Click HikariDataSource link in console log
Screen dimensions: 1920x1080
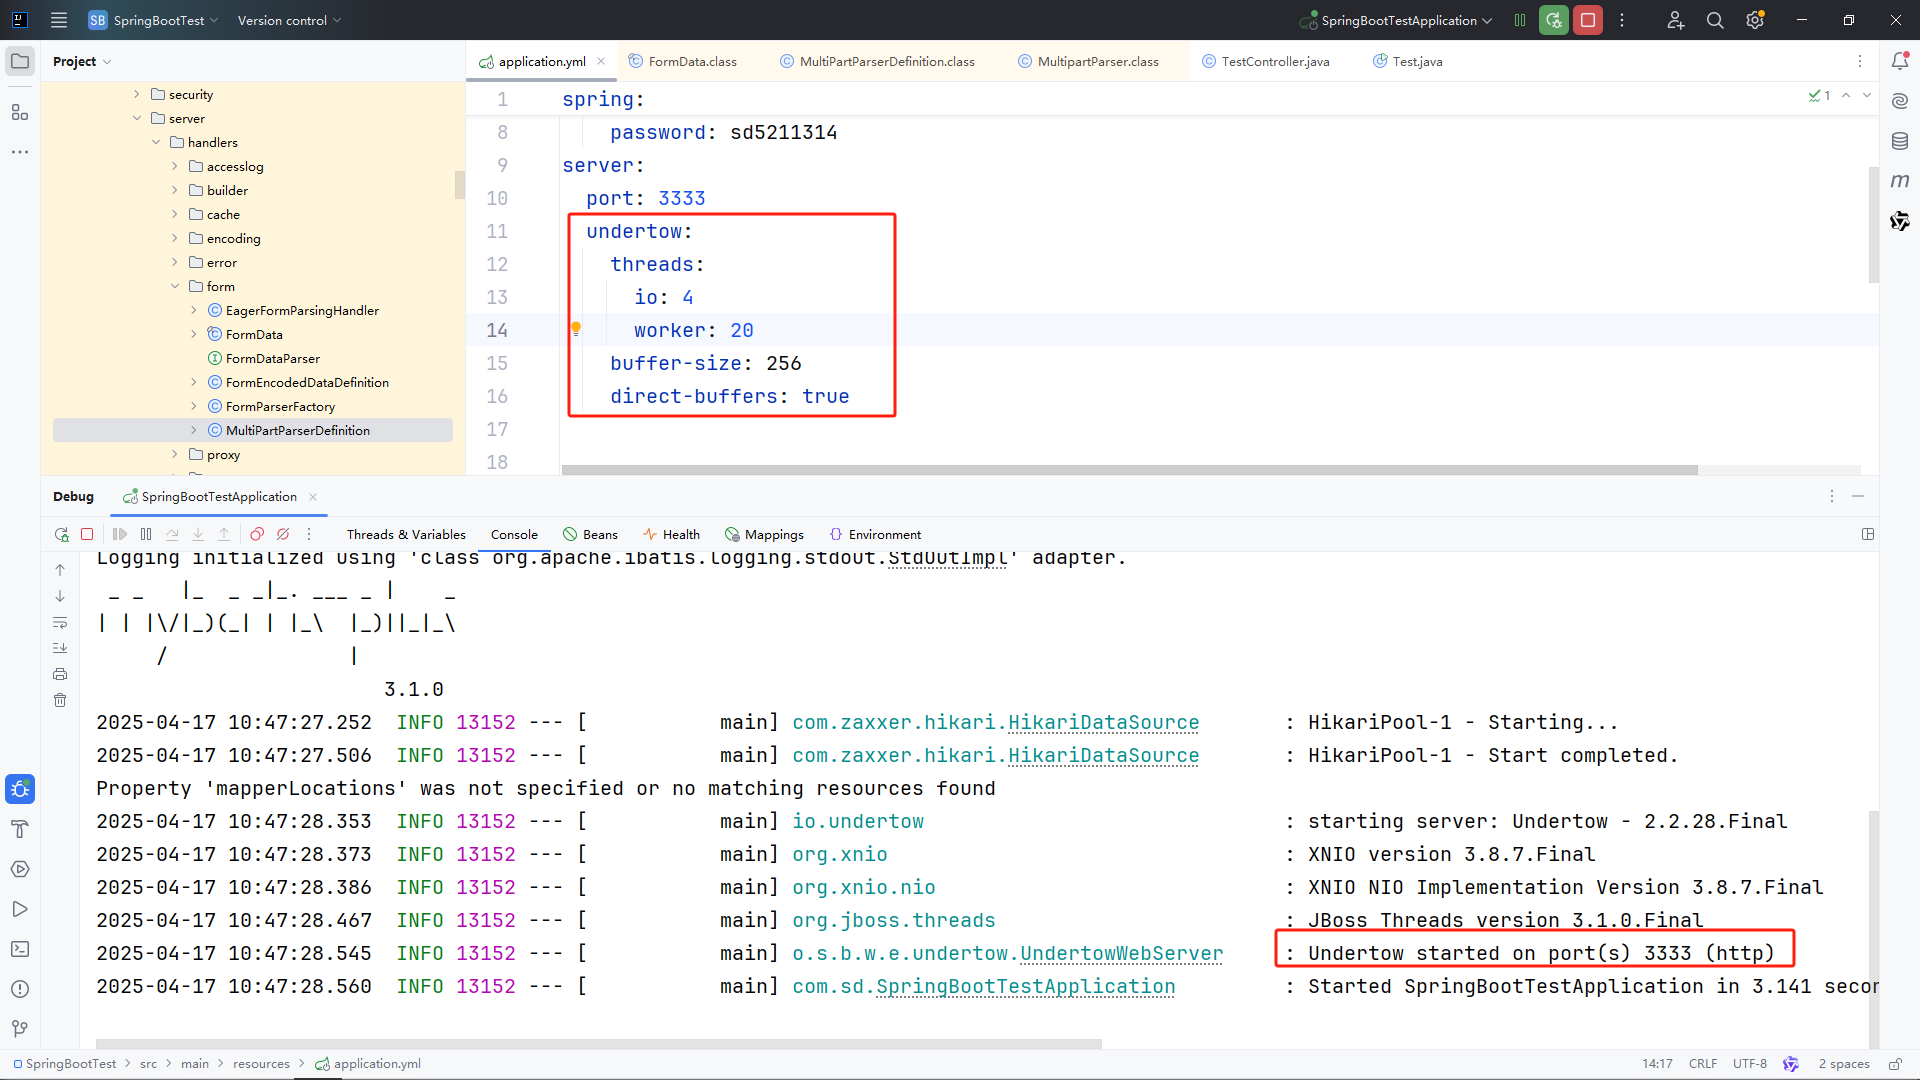tap(1103, 723)
